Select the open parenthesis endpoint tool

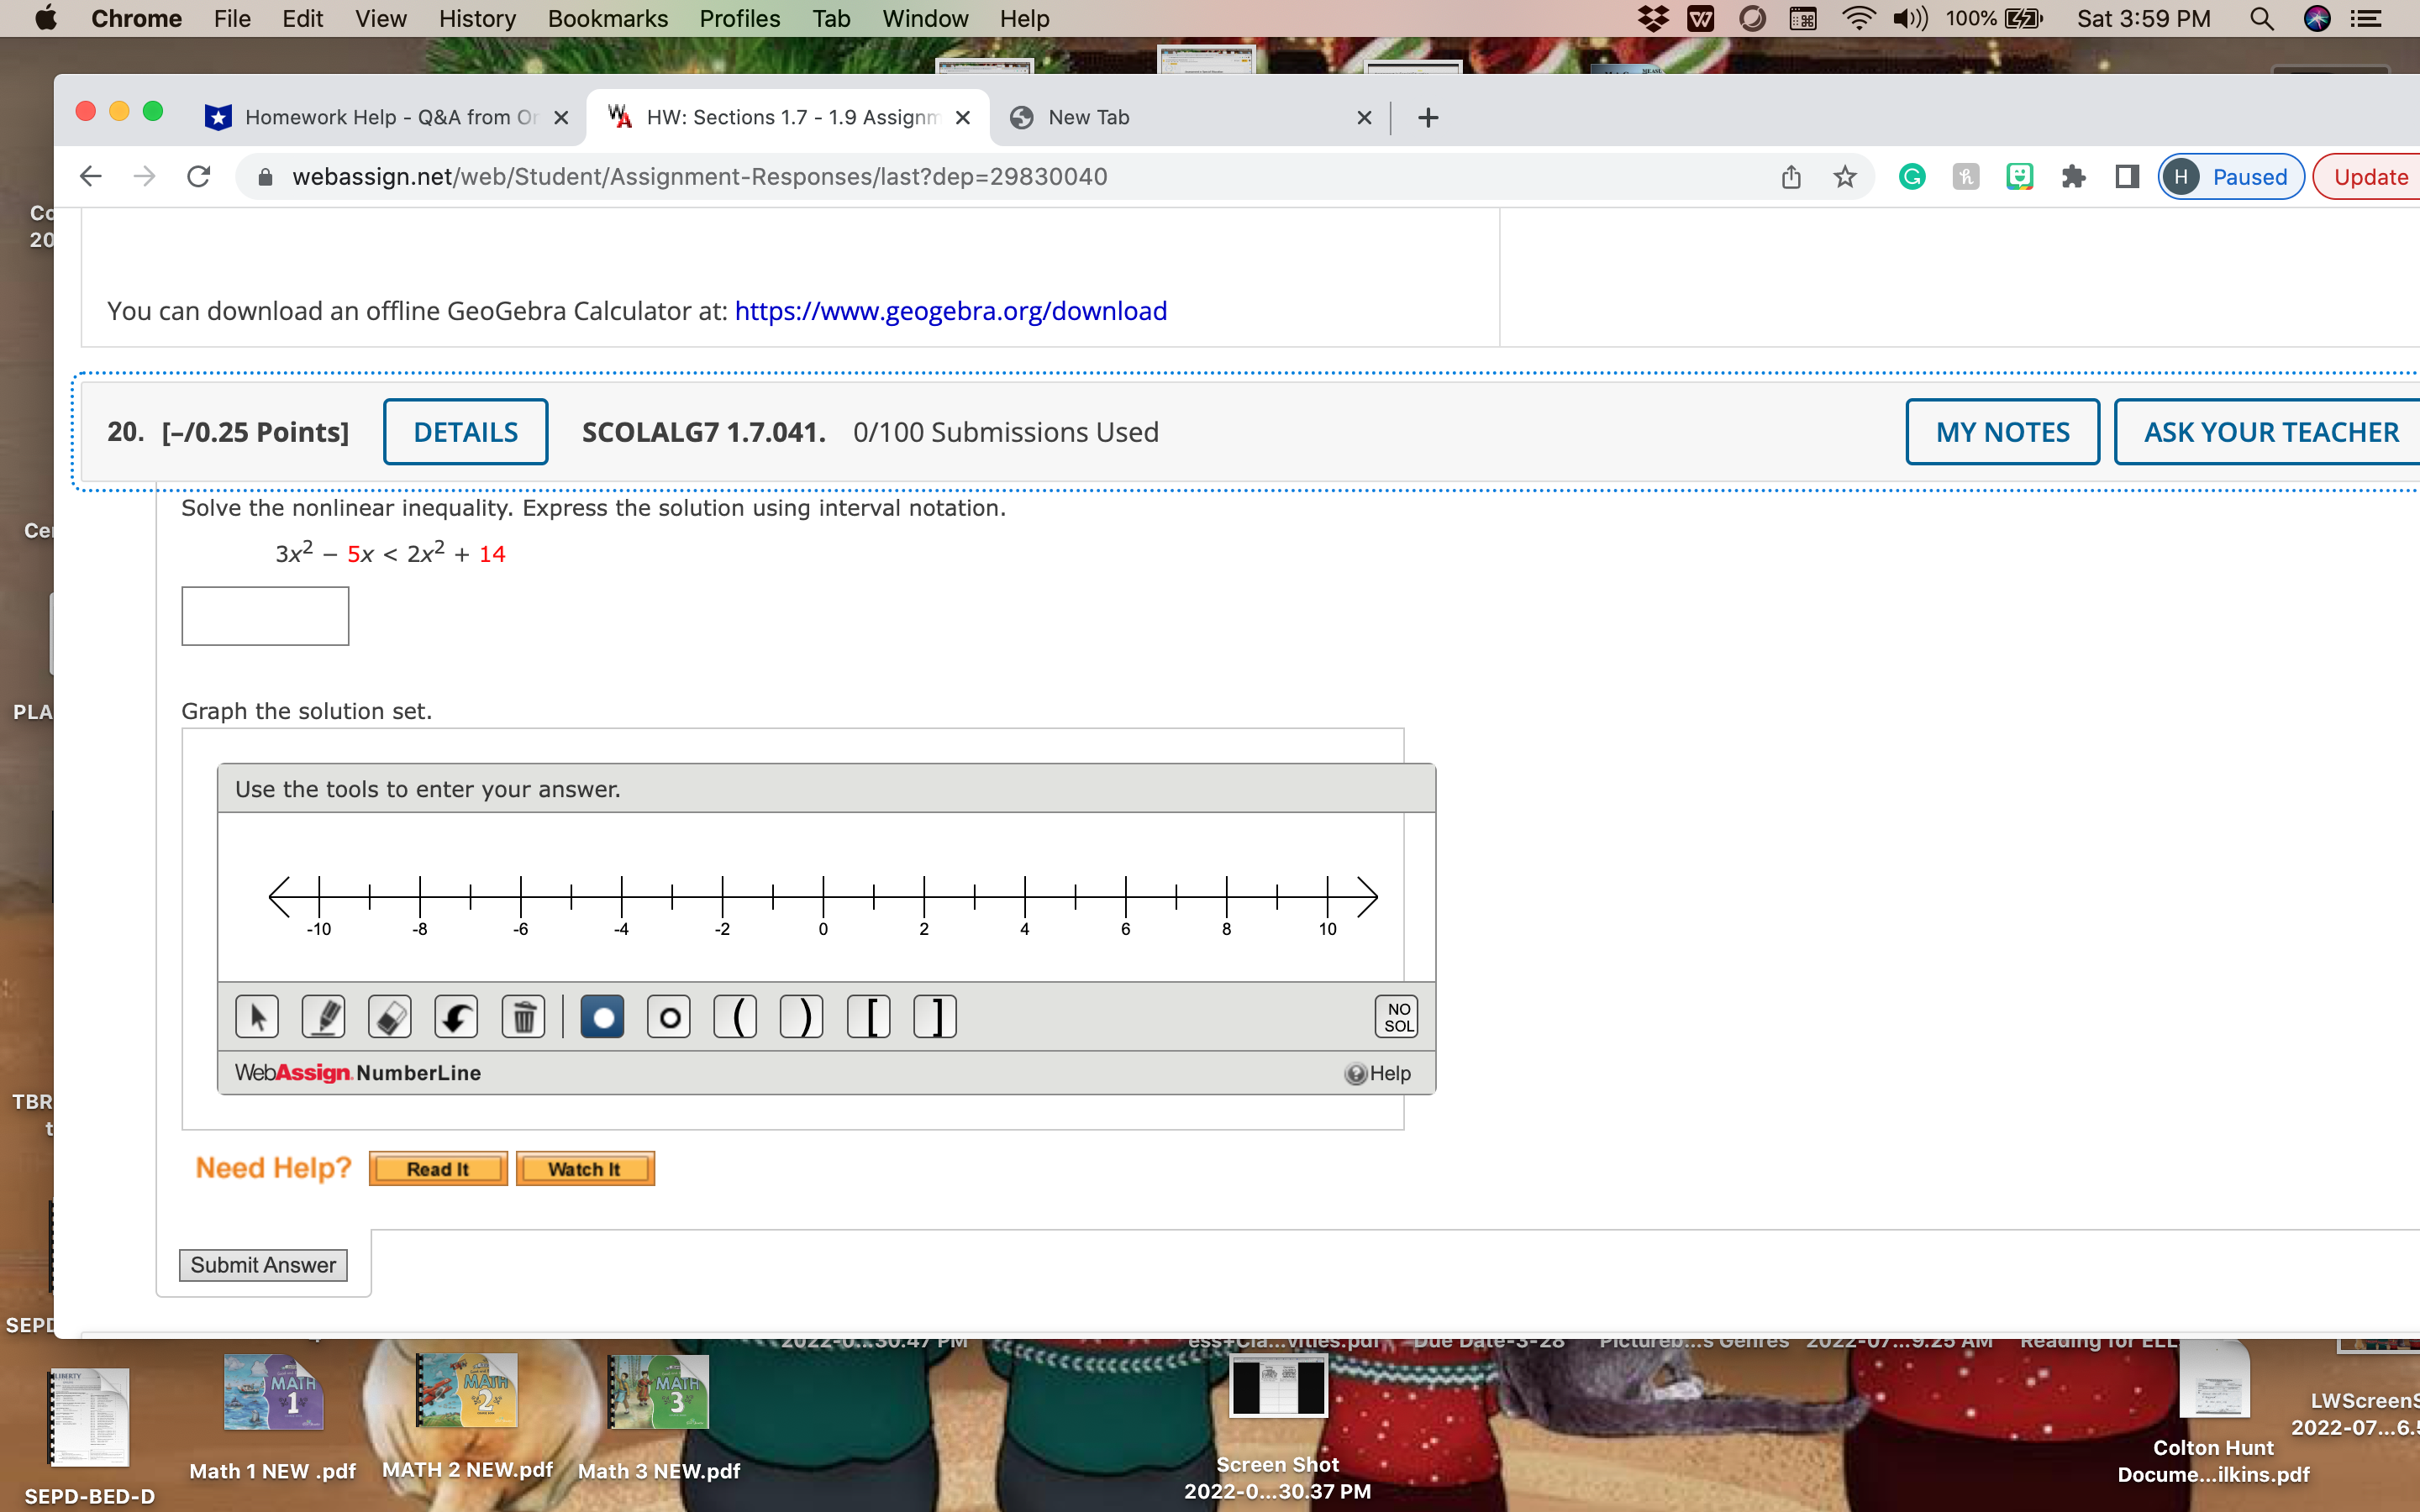pyautogui.click(x=735, y=1016)
